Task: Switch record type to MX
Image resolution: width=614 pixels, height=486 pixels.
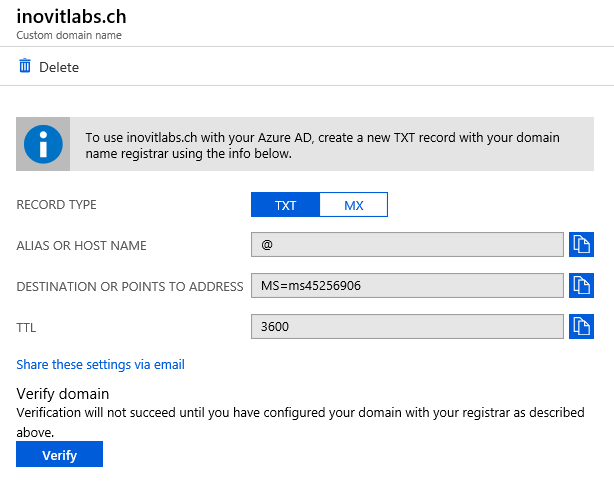Action: [x=354, y=204]
